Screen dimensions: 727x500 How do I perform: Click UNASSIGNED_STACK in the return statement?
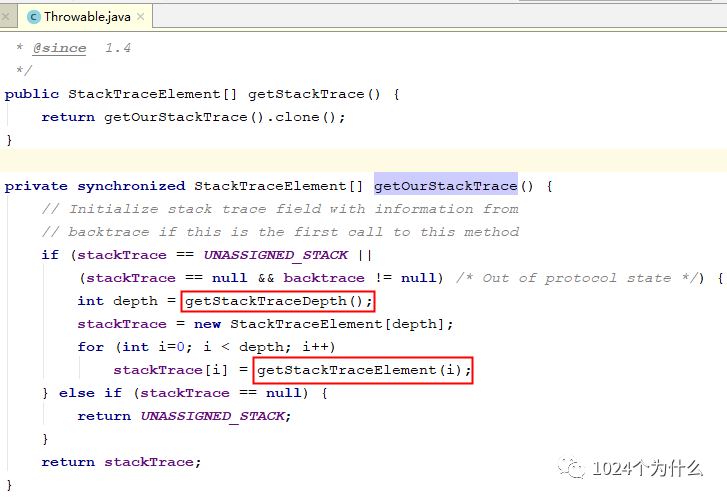coord(212,416)
